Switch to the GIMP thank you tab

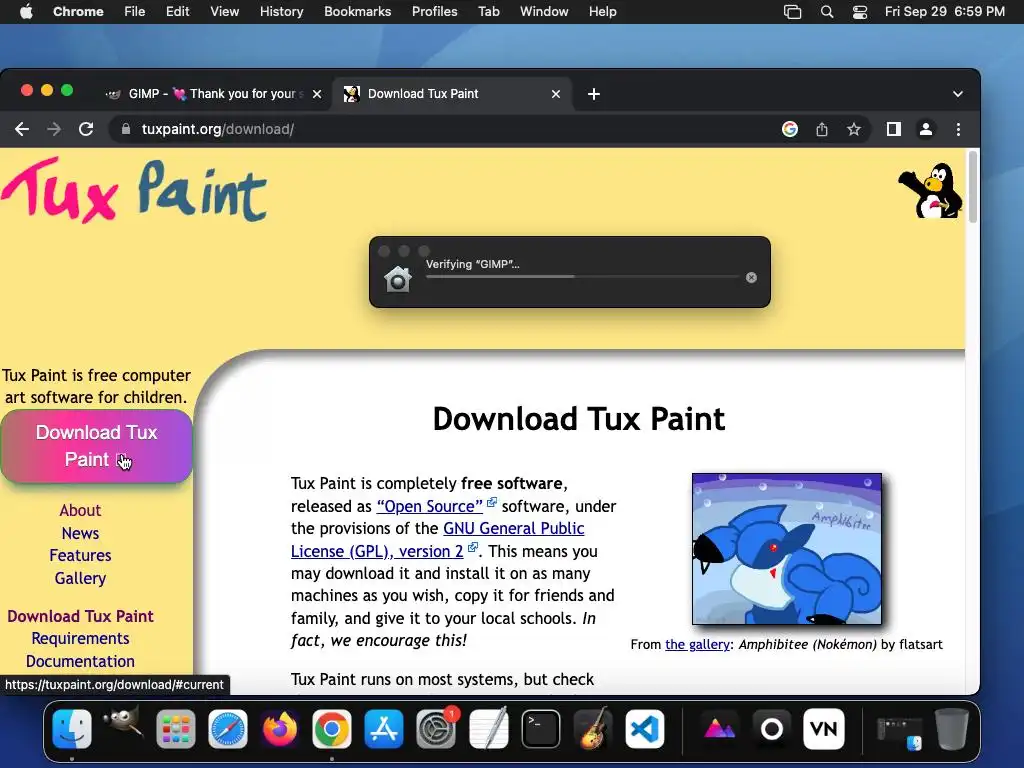tap(214, 94)
